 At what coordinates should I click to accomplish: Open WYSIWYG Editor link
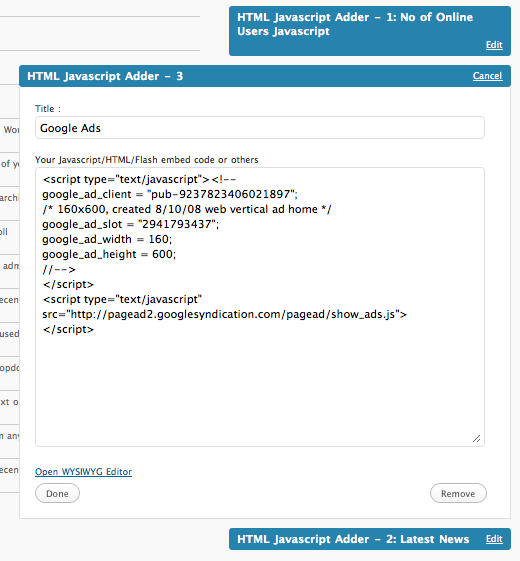pyautogui.click(x=83, y=472)
